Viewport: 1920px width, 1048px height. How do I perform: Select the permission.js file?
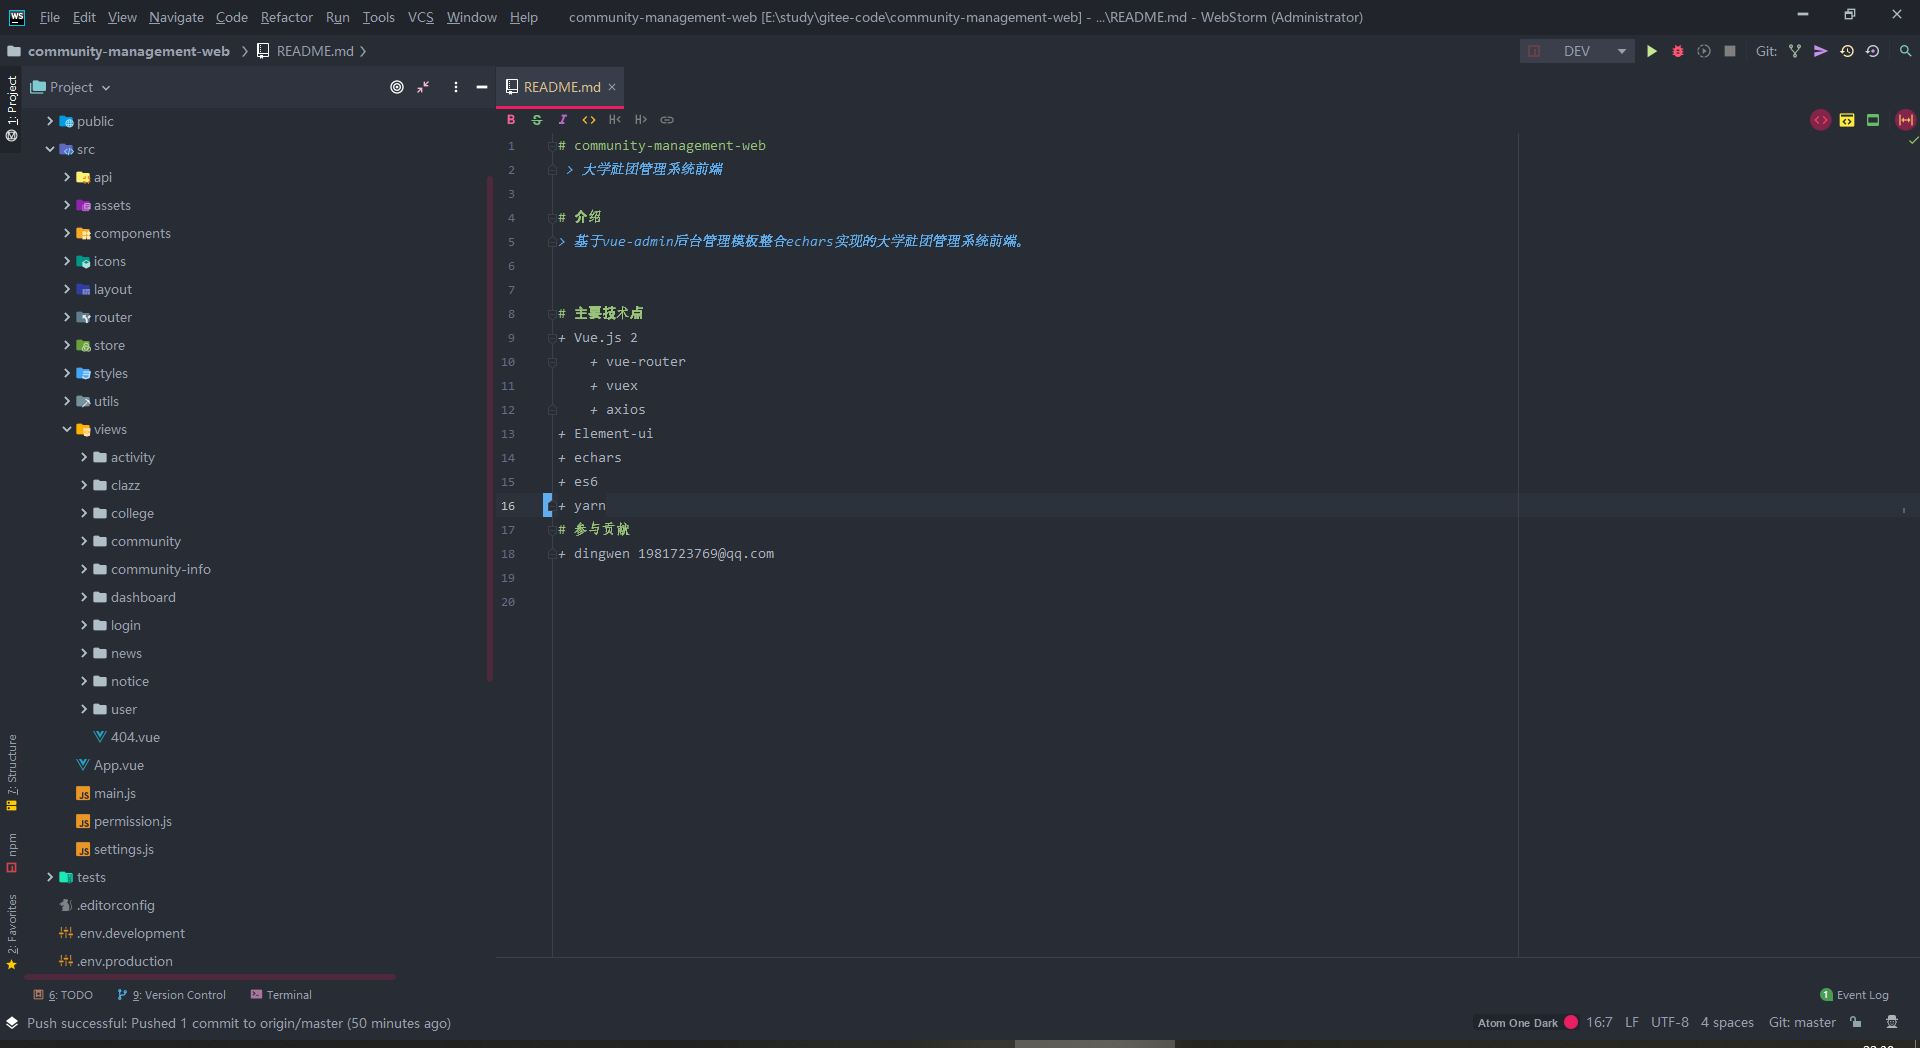pyautogui.click(x=132, y=821)
